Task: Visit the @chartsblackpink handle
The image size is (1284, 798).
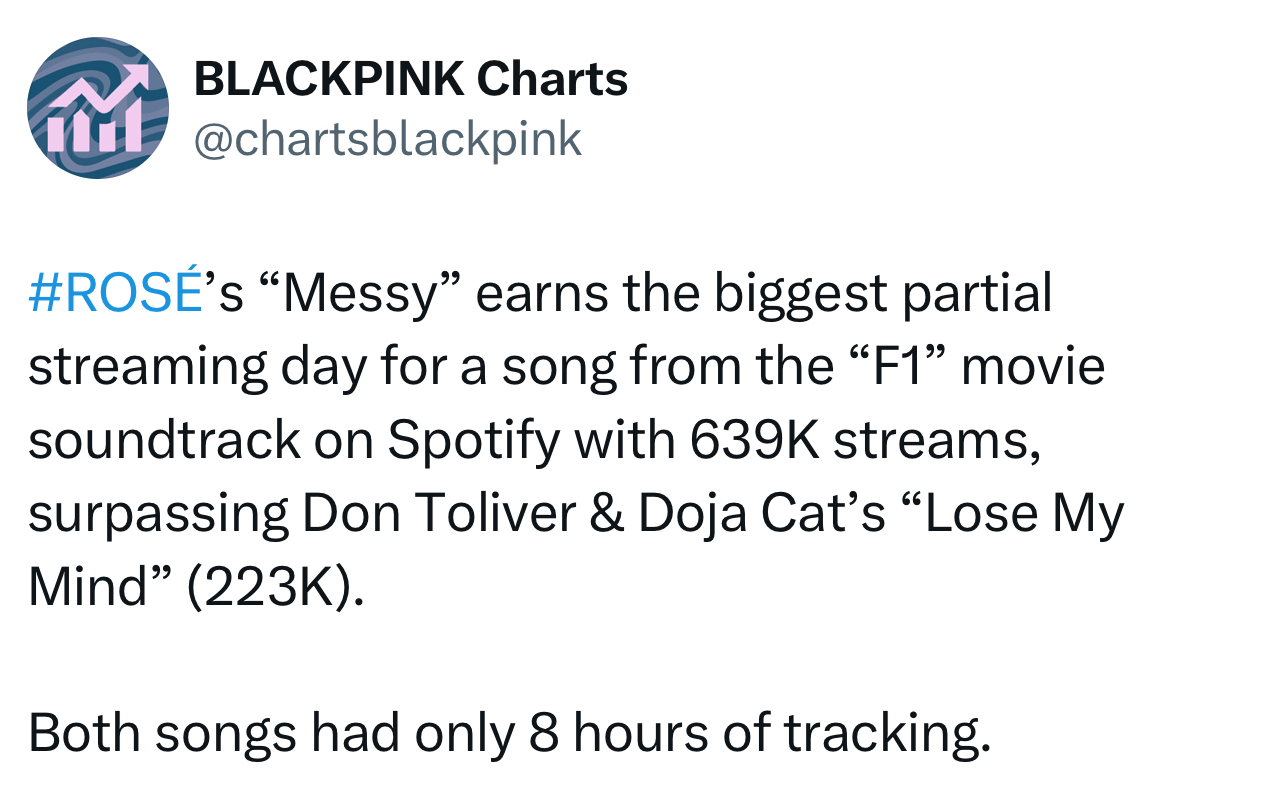Action: [x=386, y=140]
